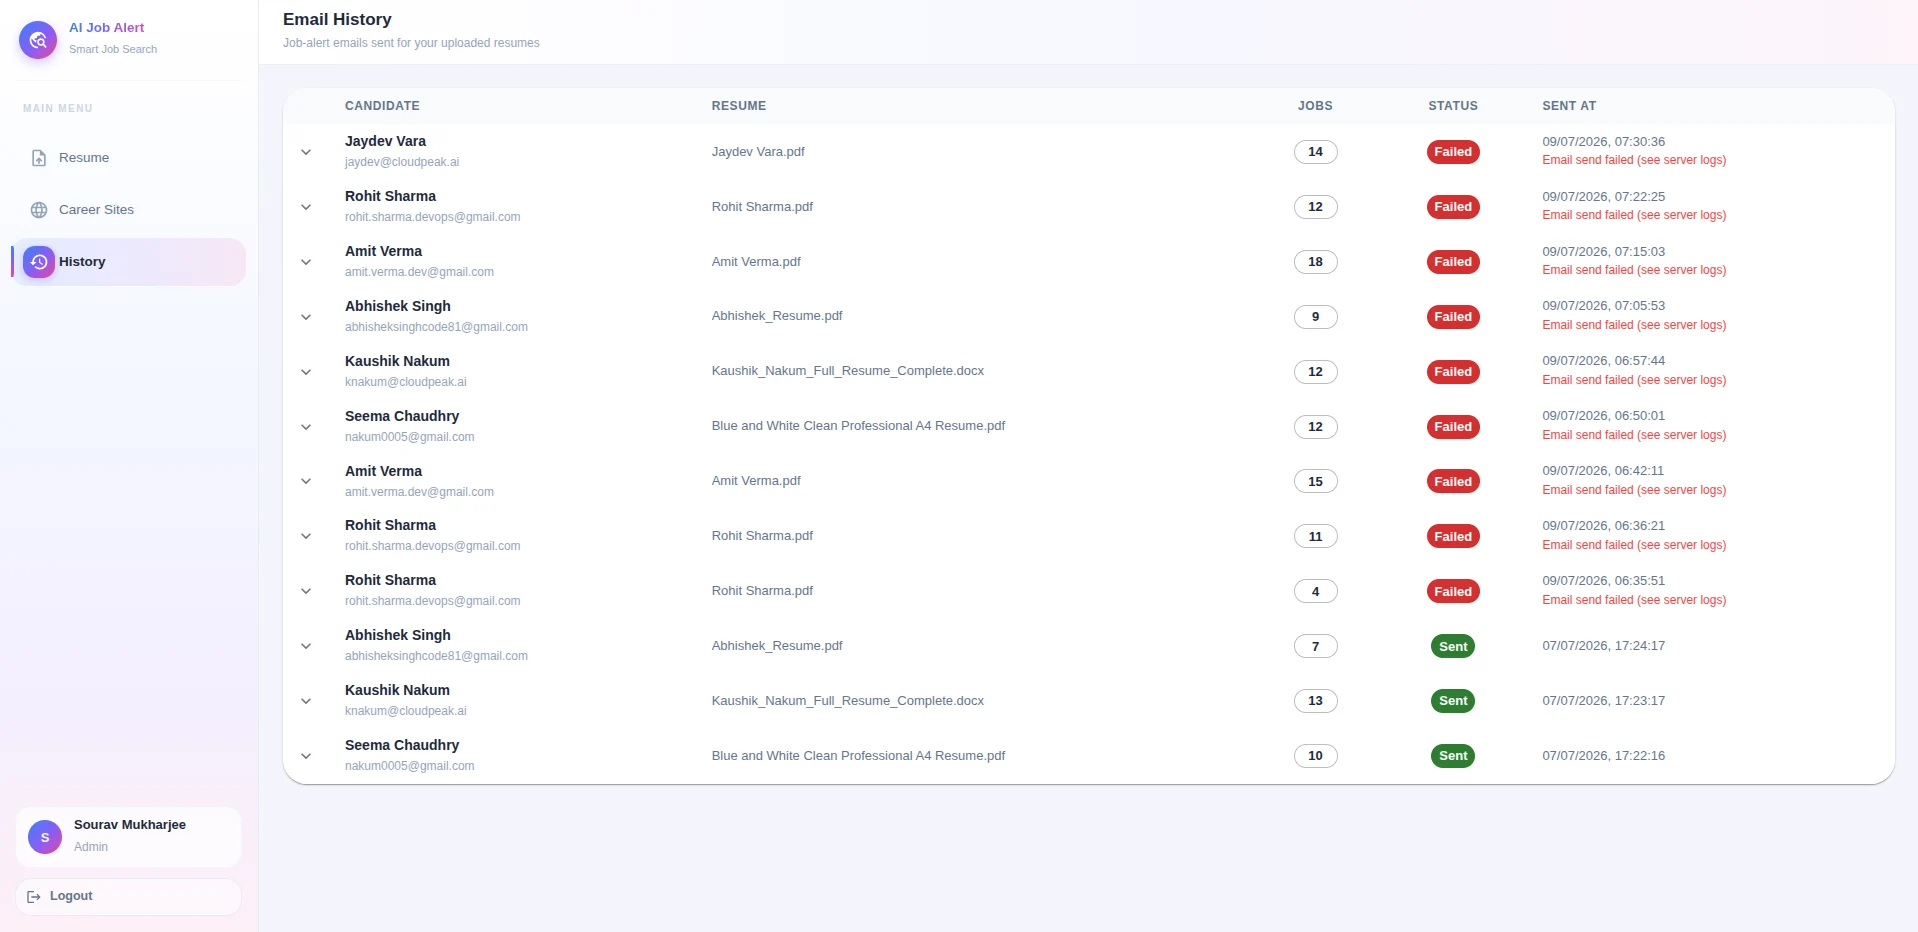
Task: Click the jobs count 9 badge
Action: coord(1315,317)
